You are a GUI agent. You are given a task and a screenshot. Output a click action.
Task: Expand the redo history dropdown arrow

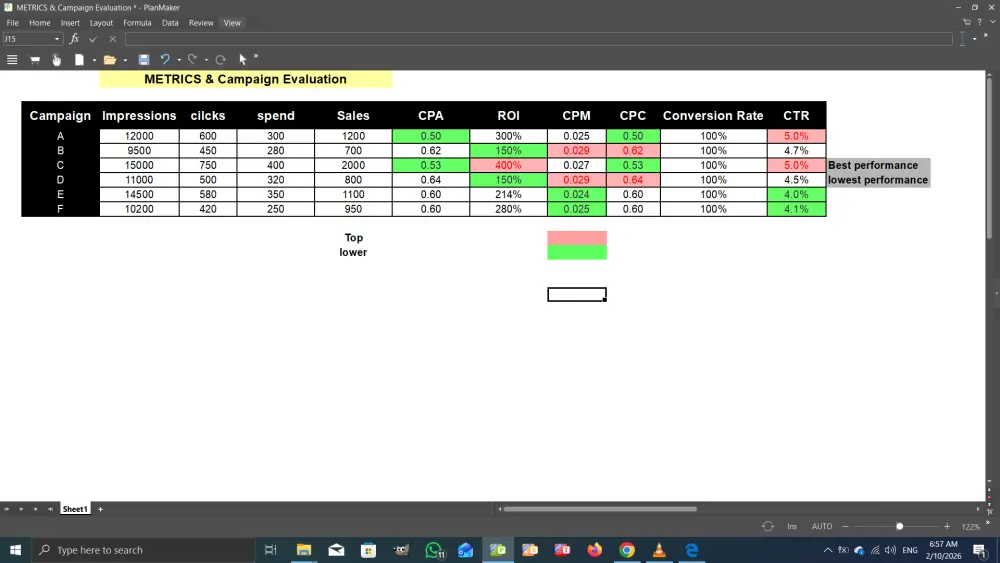[x=206, y=61]
